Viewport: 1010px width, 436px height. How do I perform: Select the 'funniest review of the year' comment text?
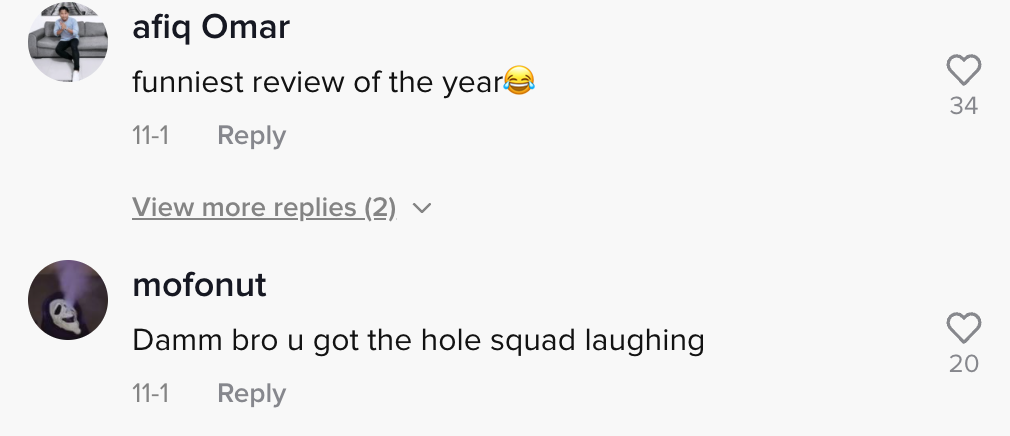pos(316,82)
